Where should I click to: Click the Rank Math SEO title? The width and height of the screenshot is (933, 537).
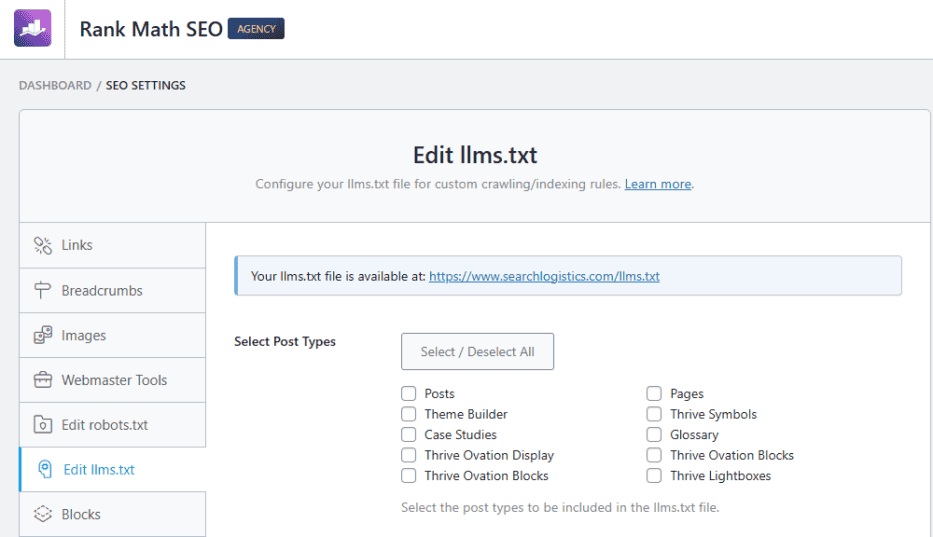click(151, 29)
